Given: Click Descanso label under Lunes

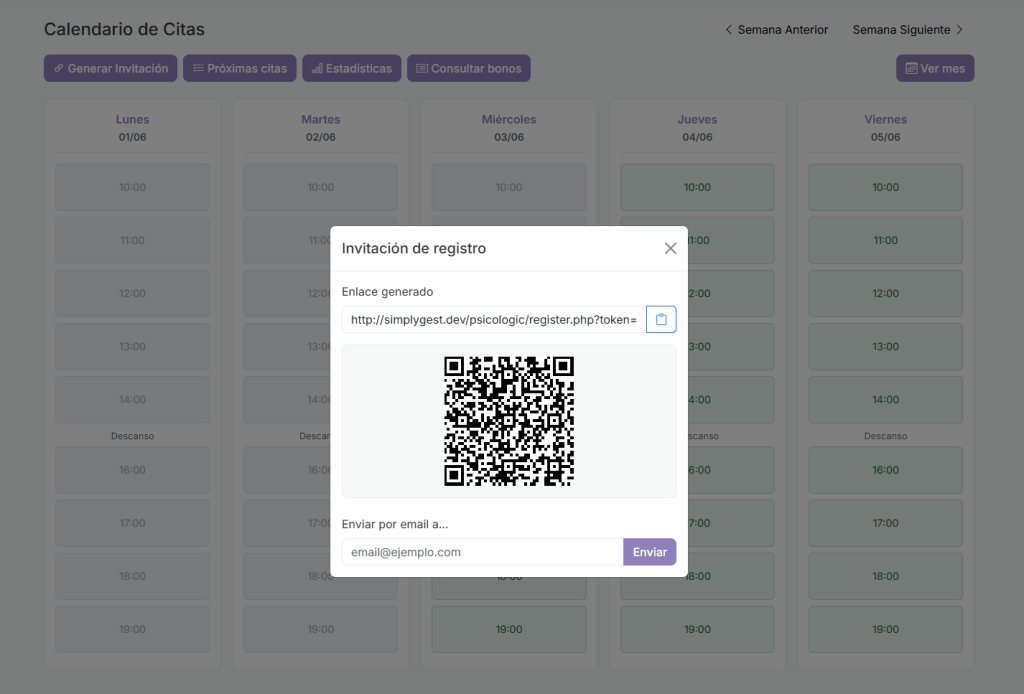Looking at the screenshot, I should point(133,436).
